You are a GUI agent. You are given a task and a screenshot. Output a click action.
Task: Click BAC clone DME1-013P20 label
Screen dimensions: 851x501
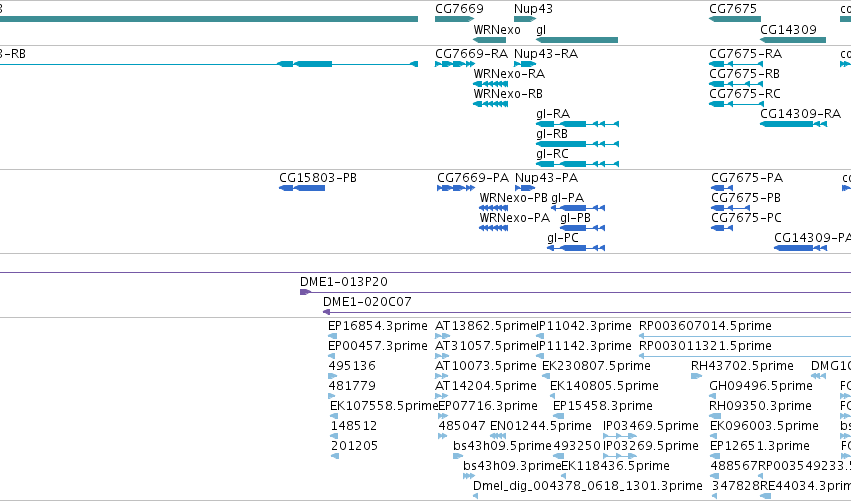pyautogui.click(x=344, y=282)
